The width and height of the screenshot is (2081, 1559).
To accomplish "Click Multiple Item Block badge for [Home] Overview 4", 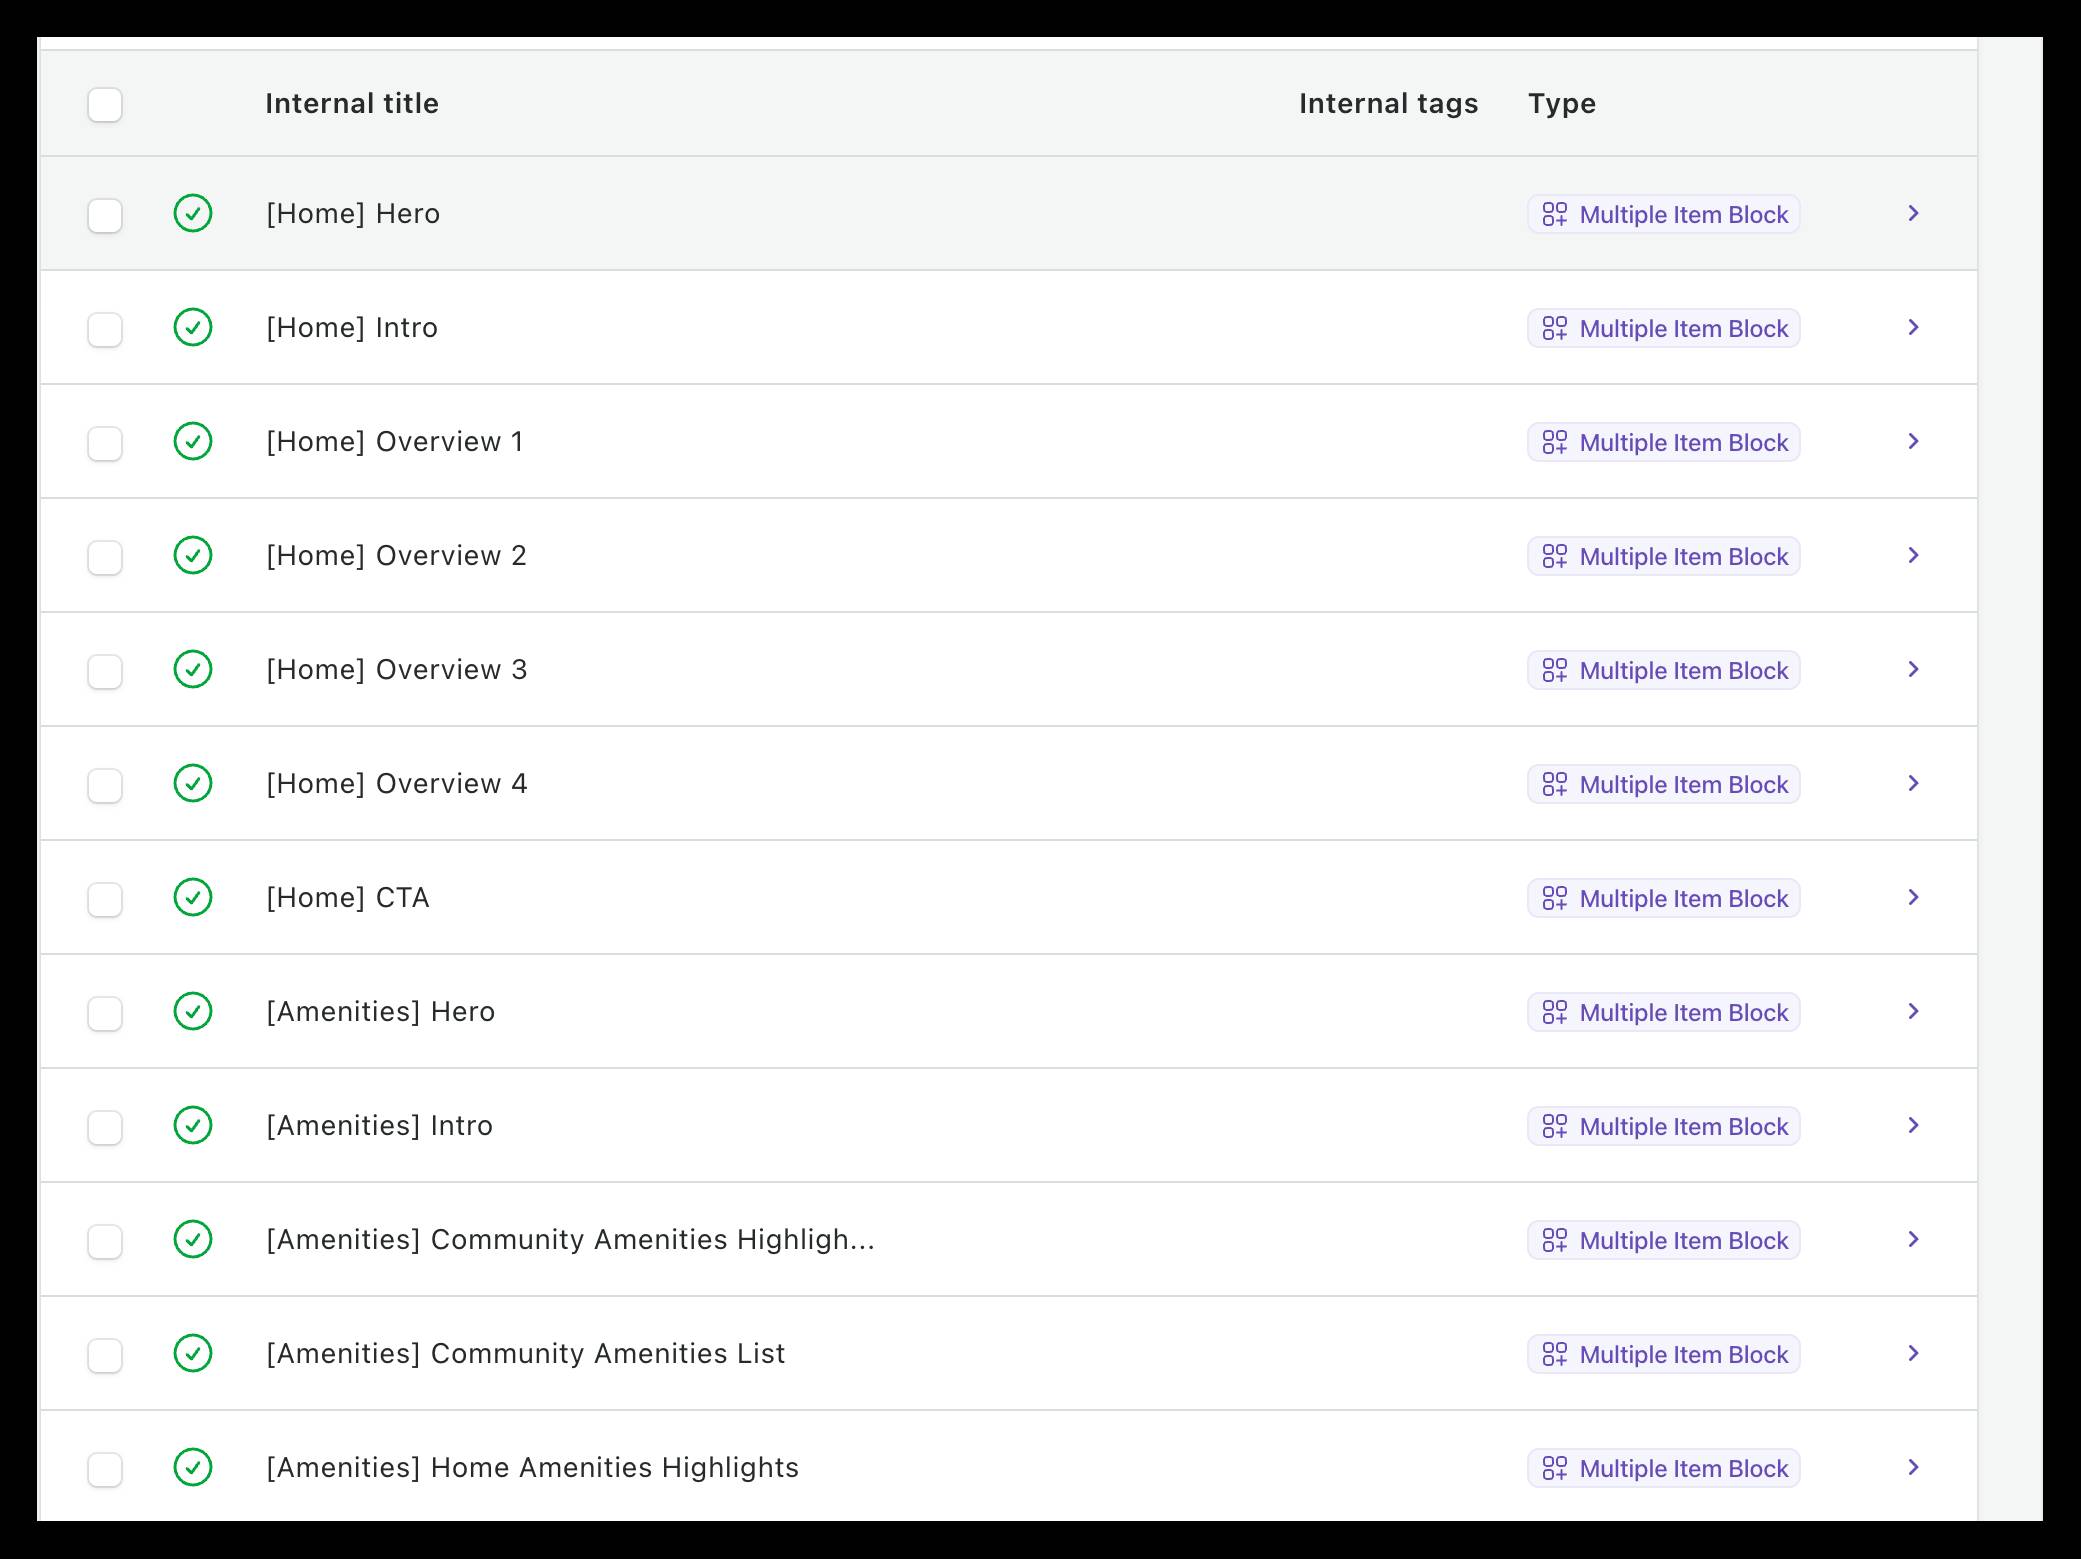I will pyautogui.click(x=1664, y=784).
